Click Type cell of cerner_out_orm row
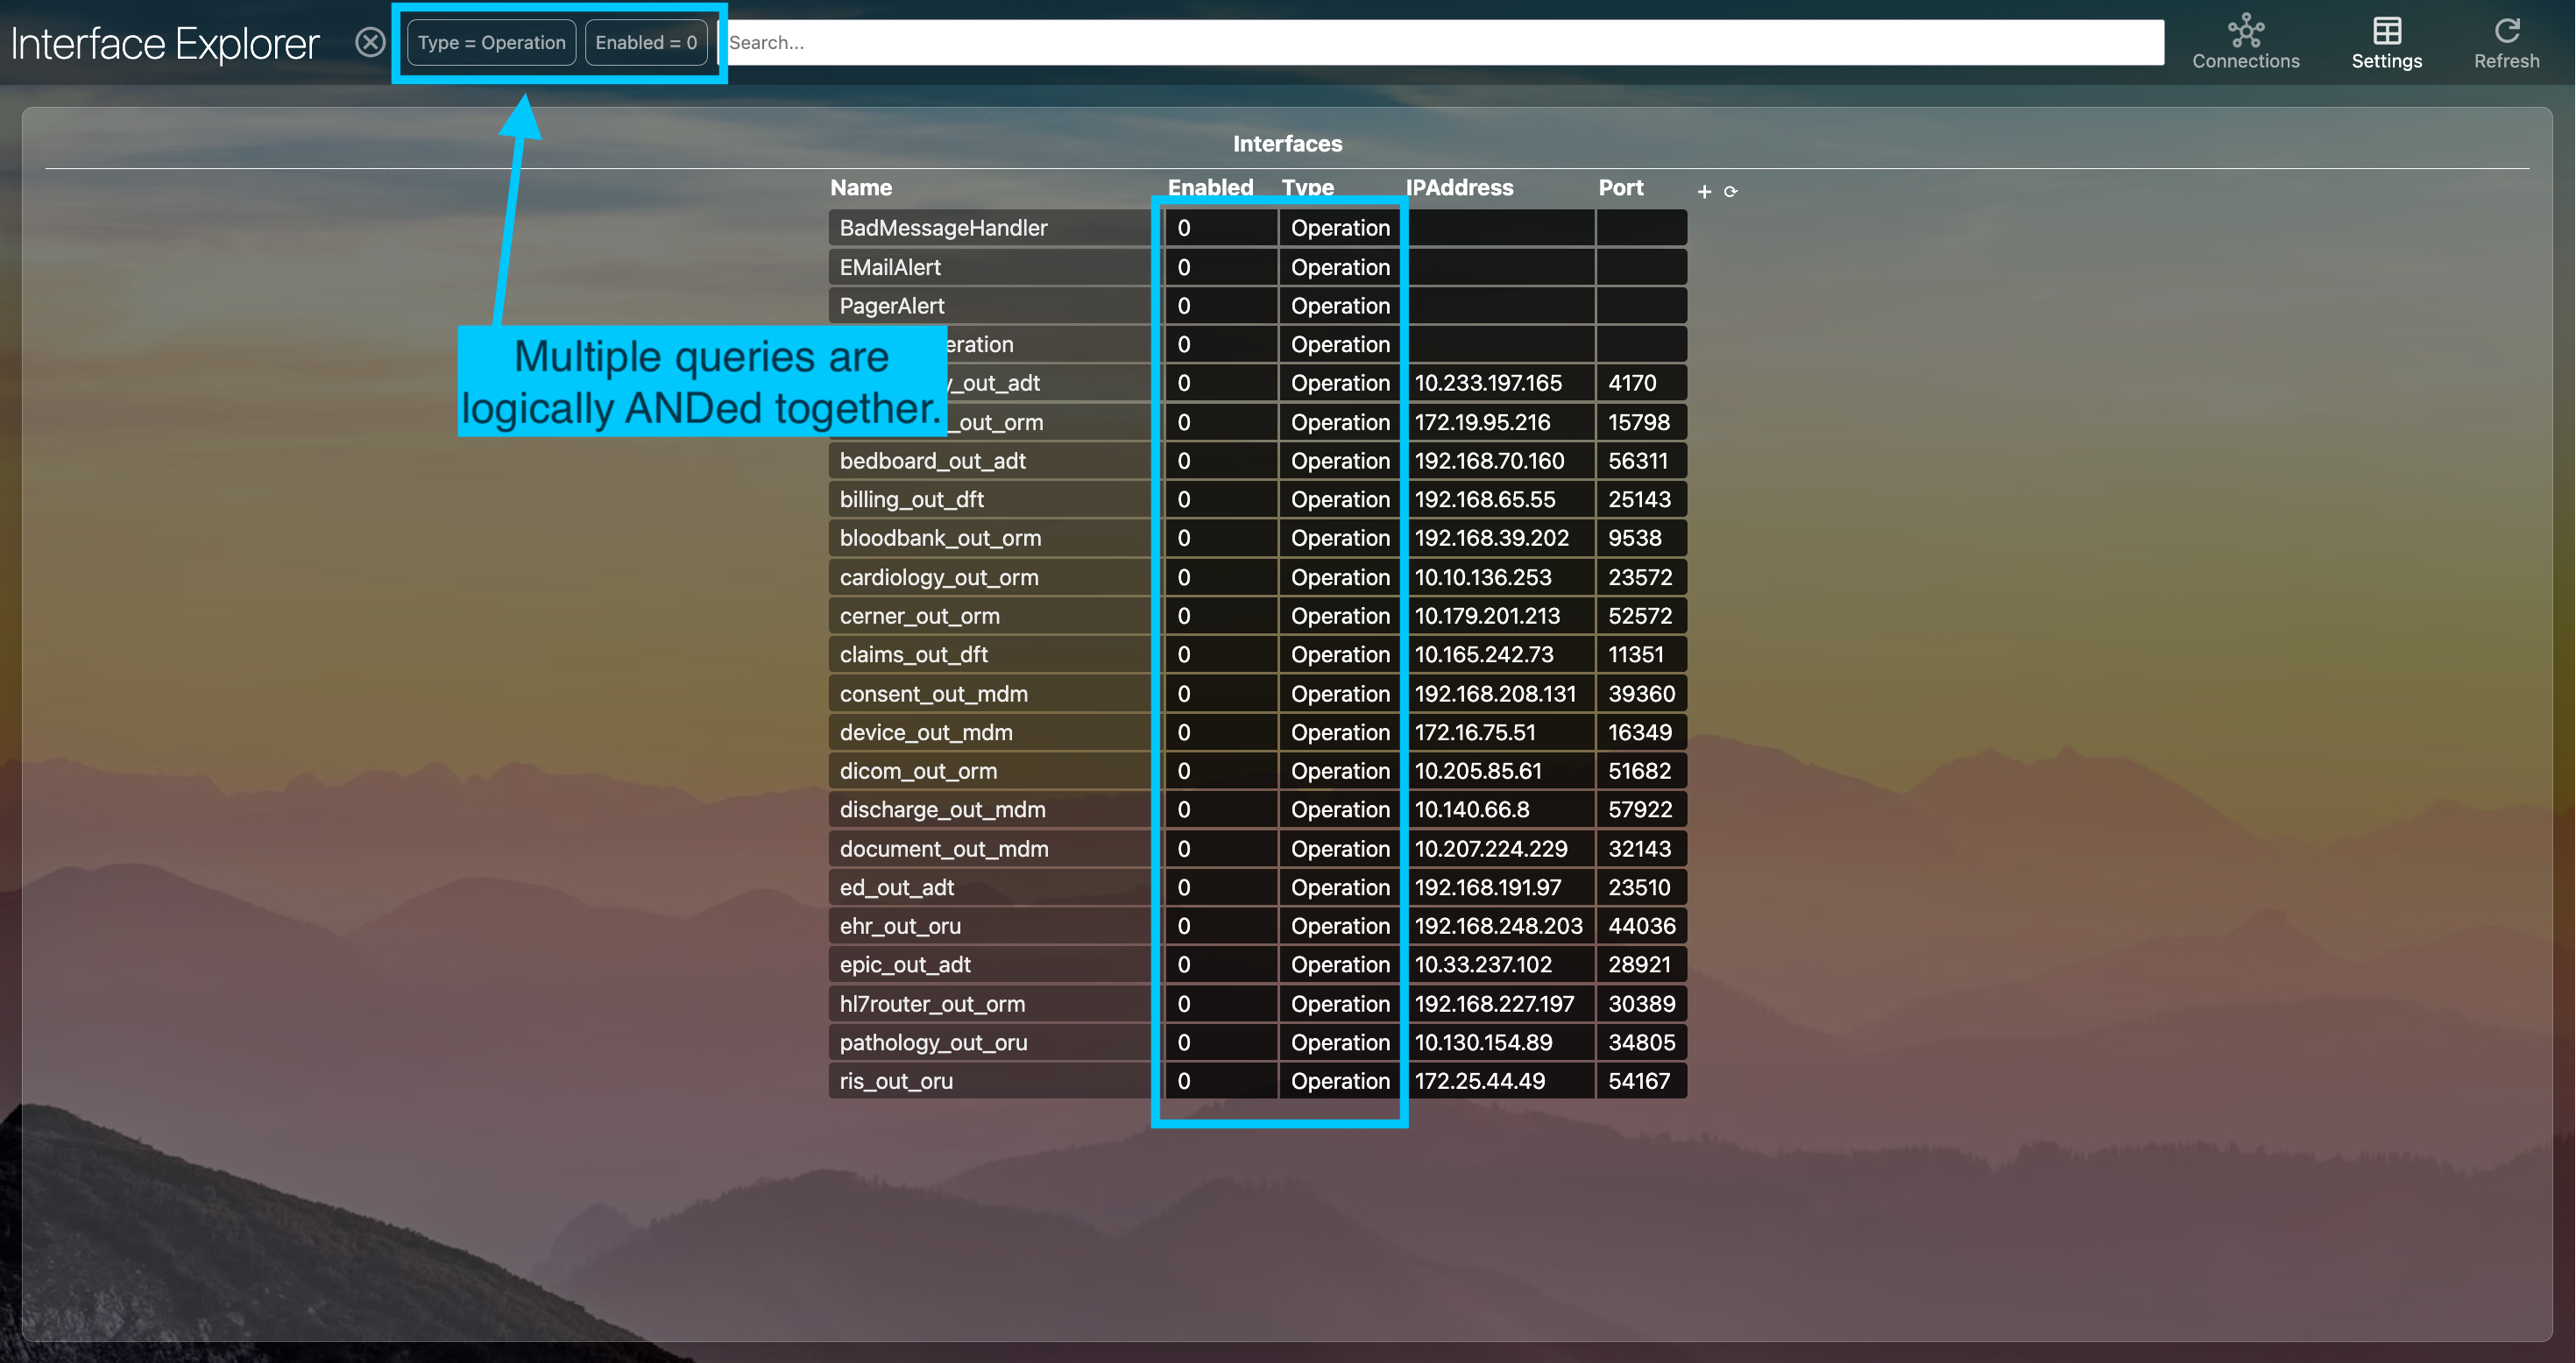Image resolution: width=2576 pixels, height=1363 pixels. tap(1339, 616)
